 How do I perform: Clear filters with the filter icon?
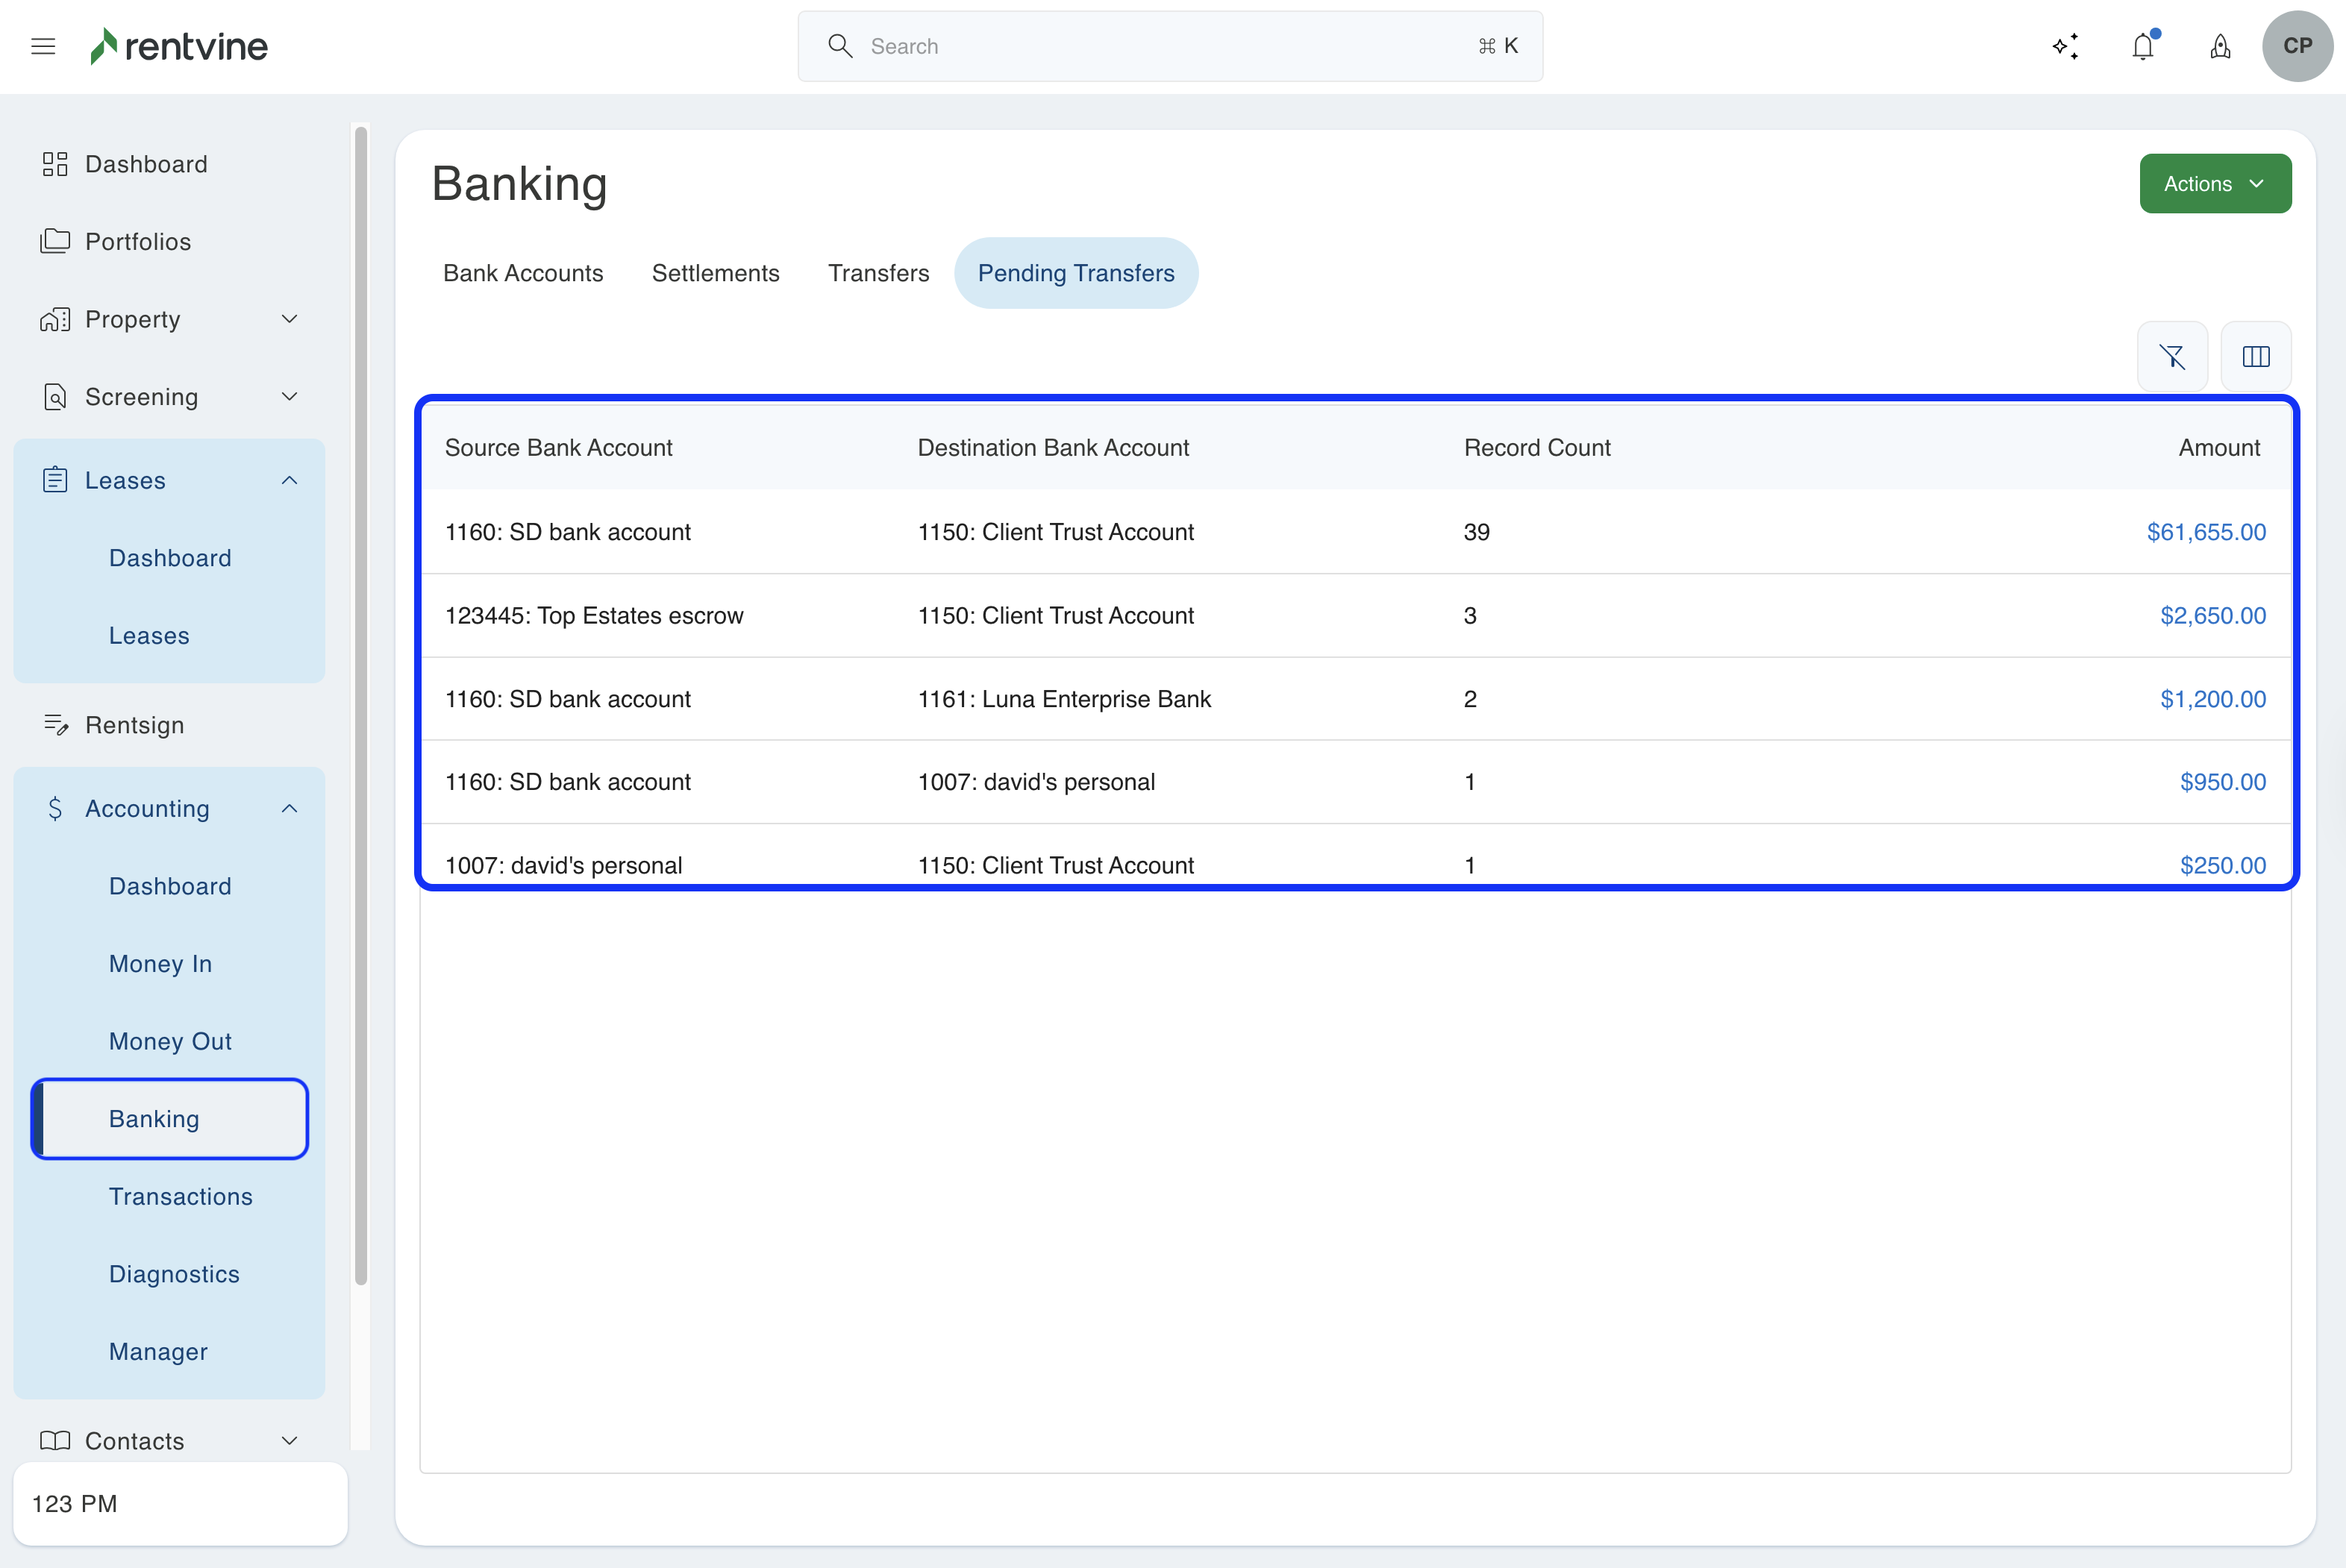[2172, 356]
